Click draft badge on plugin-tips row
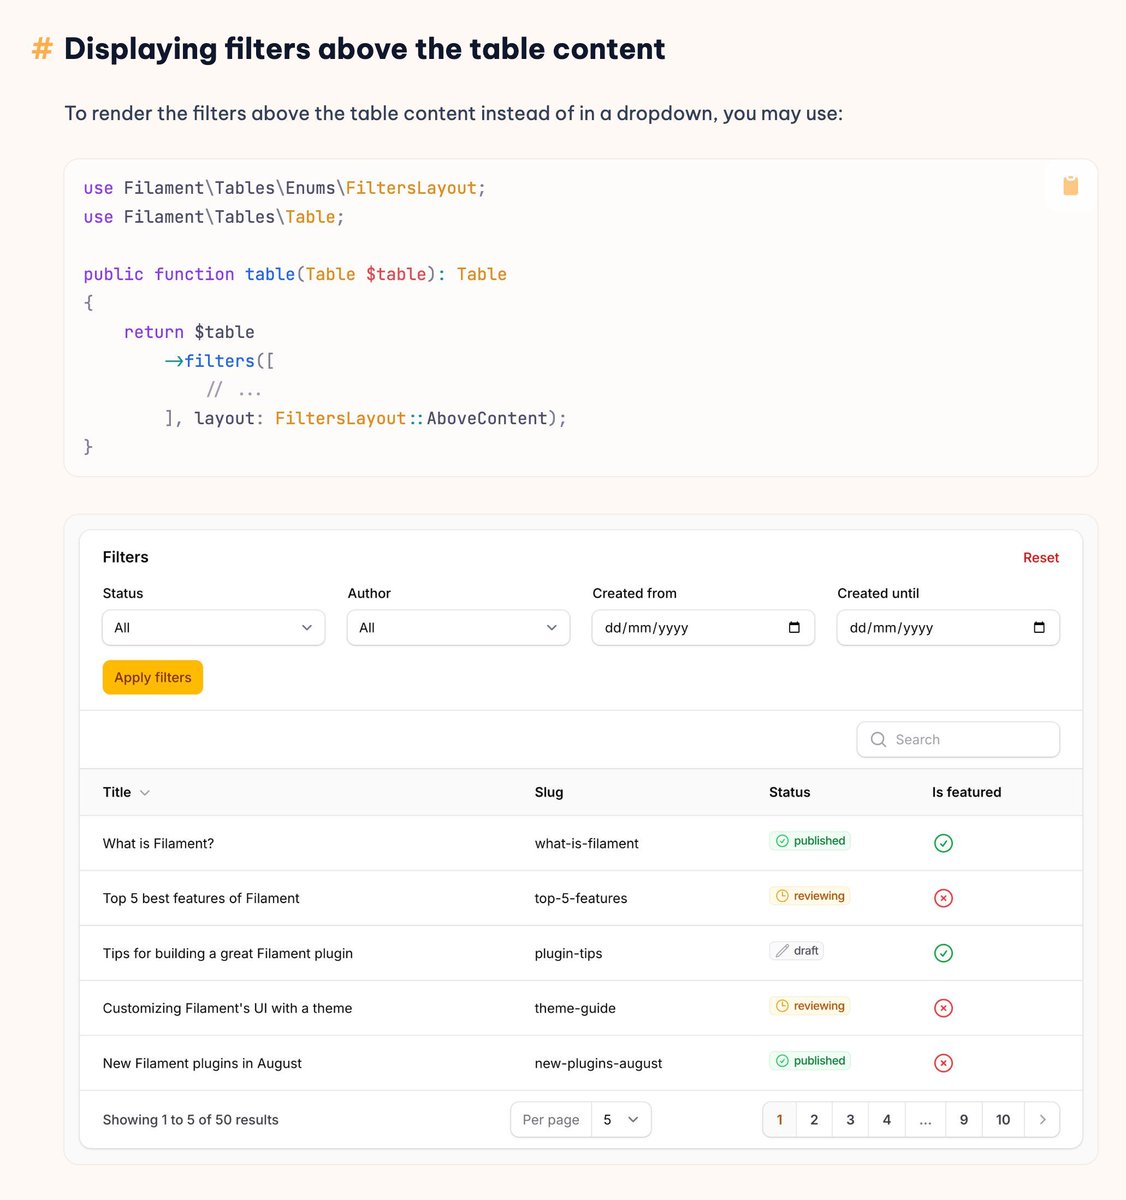The image size is (1126, 1200). (796, 951)
